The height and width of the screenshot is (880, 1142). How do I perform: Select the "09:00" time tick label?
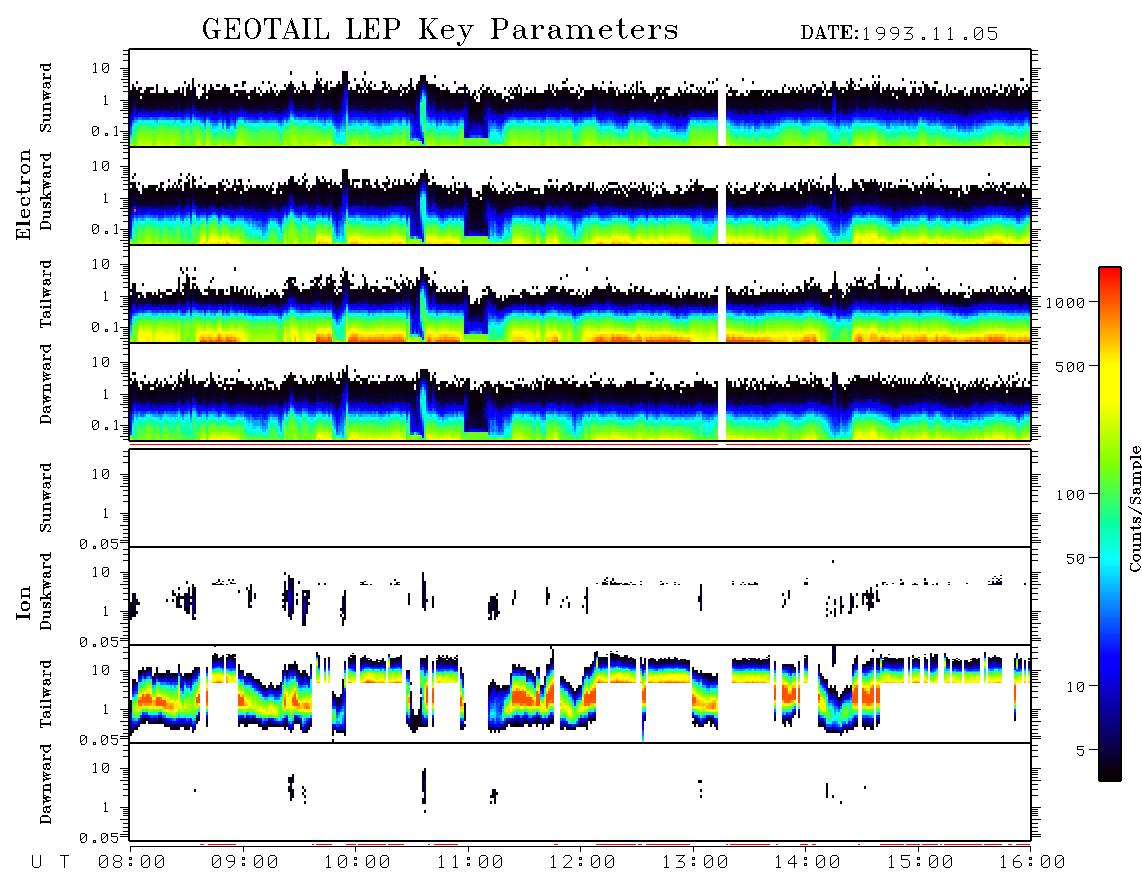pos(245,863)
